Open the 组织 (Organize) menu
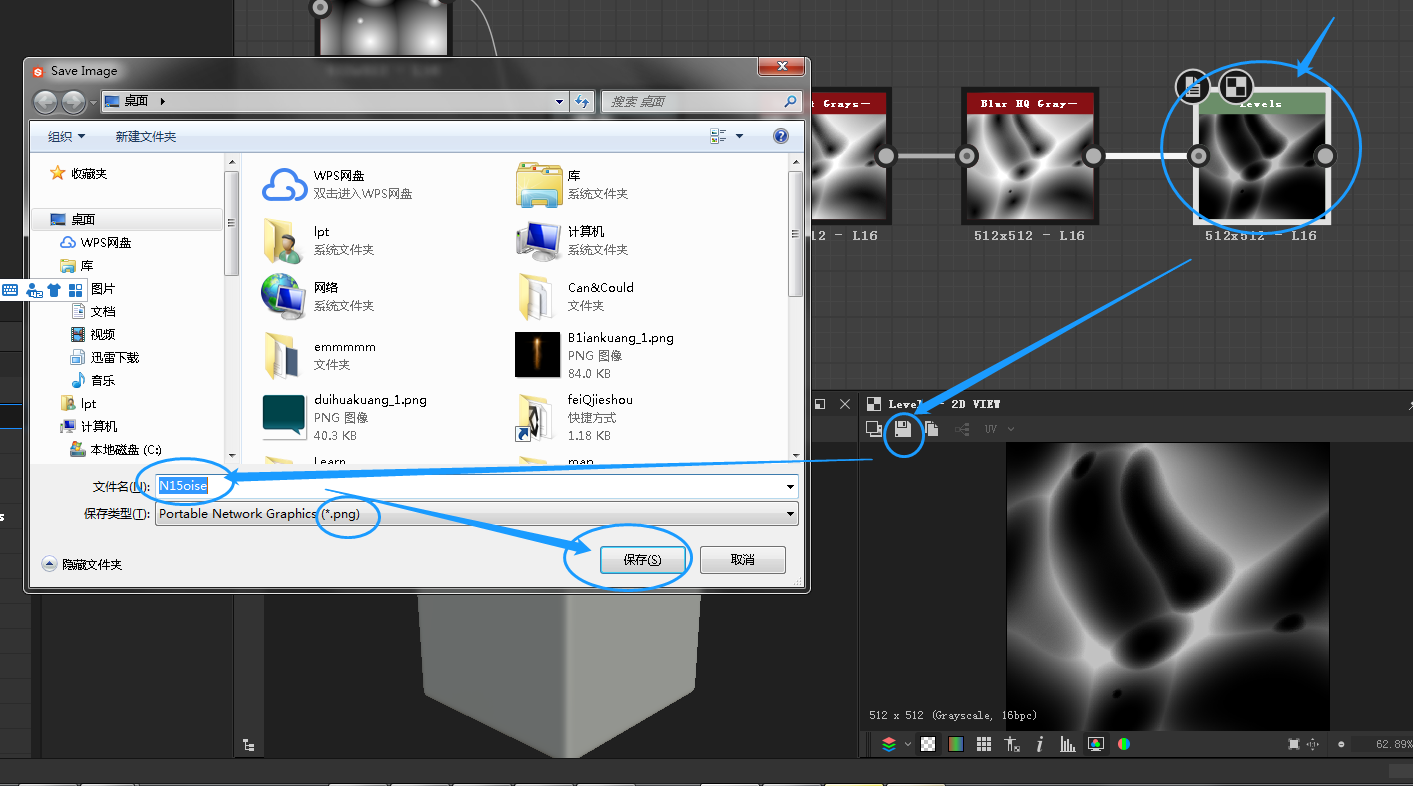Image resolution: width=1413 pixels, height=786 pixels. point(67,136)
